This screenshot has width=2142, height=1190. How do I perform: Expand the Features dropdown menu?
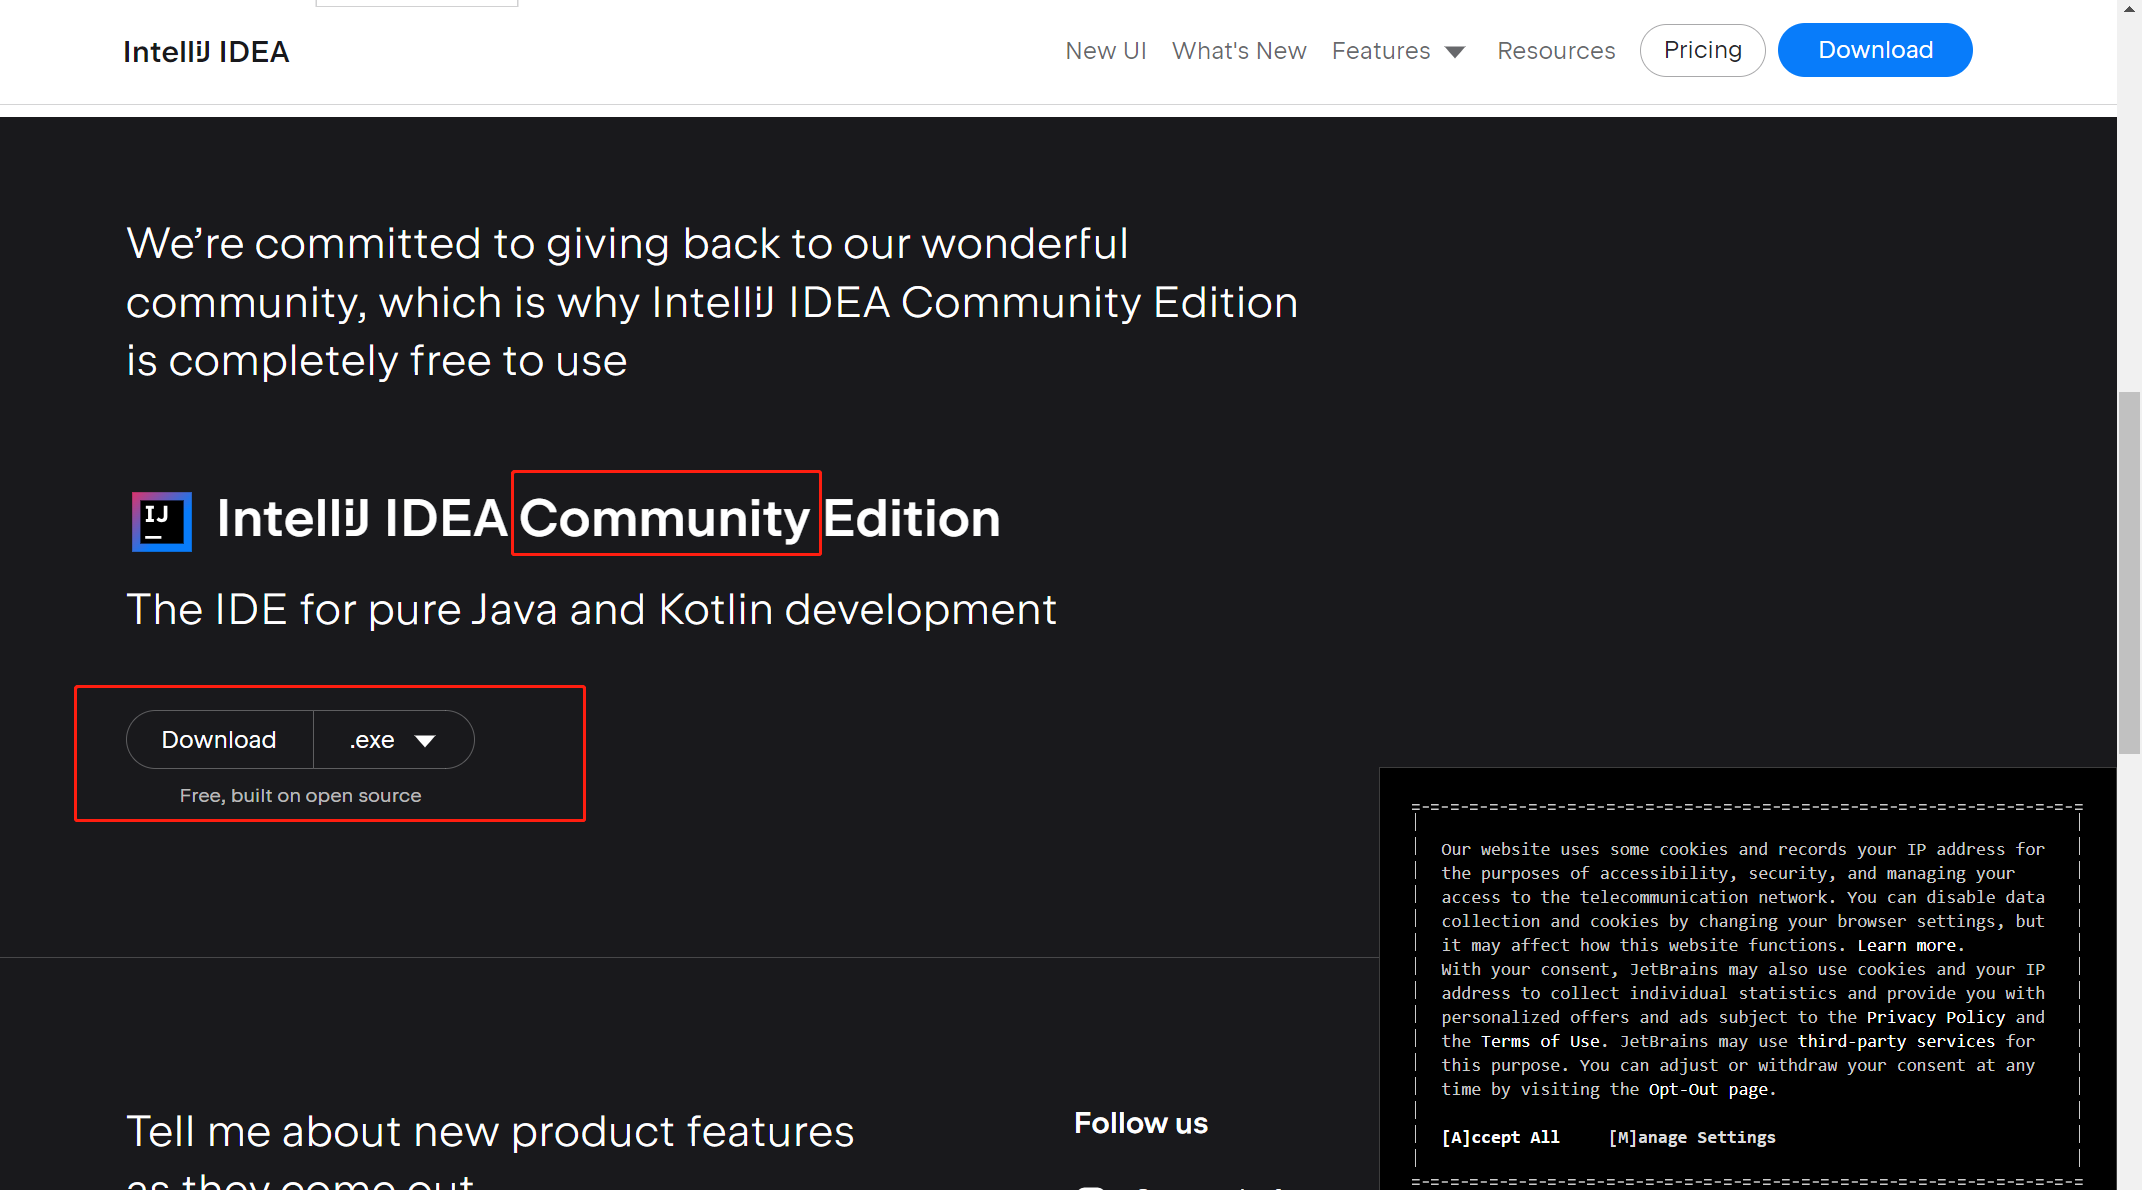click(1397, 51)
